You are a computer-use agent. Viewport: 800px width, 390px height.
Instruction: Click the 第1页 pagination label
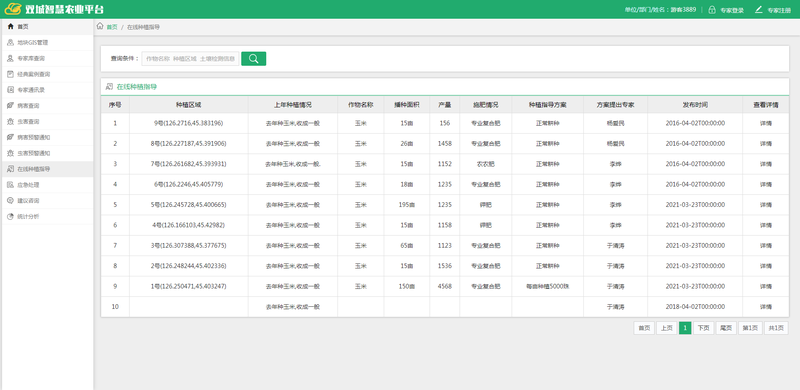point(751,328)
